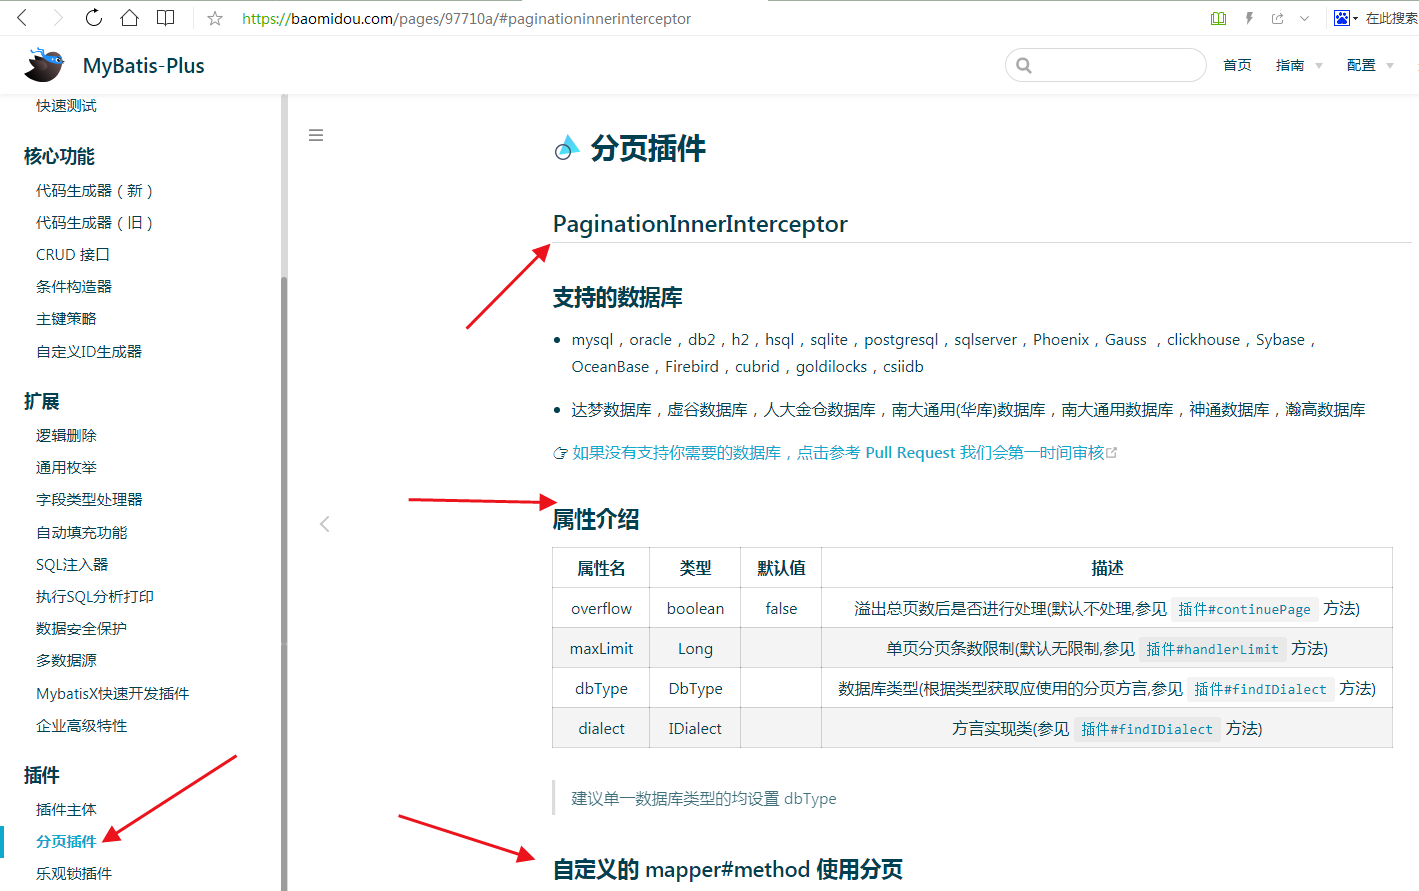
Task: Open 数据安全保护 in the sidebar
Action: [82, 628]
